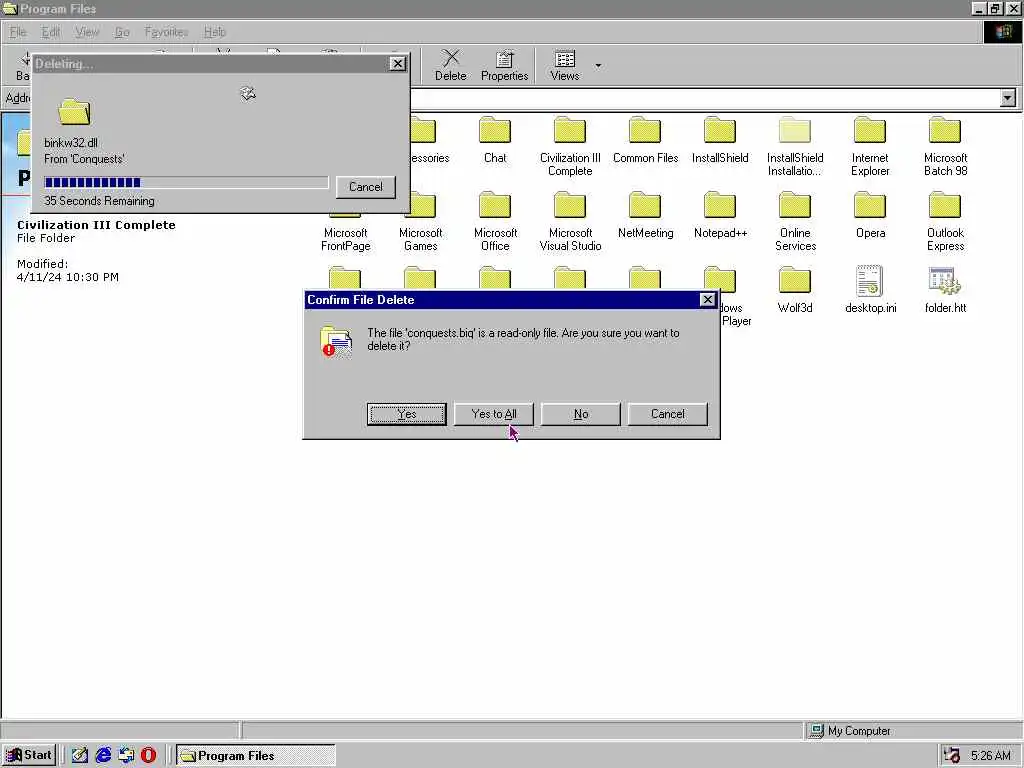
Task: Click Yes to All button
Action: pyautogui.click(x=494, y=414)
